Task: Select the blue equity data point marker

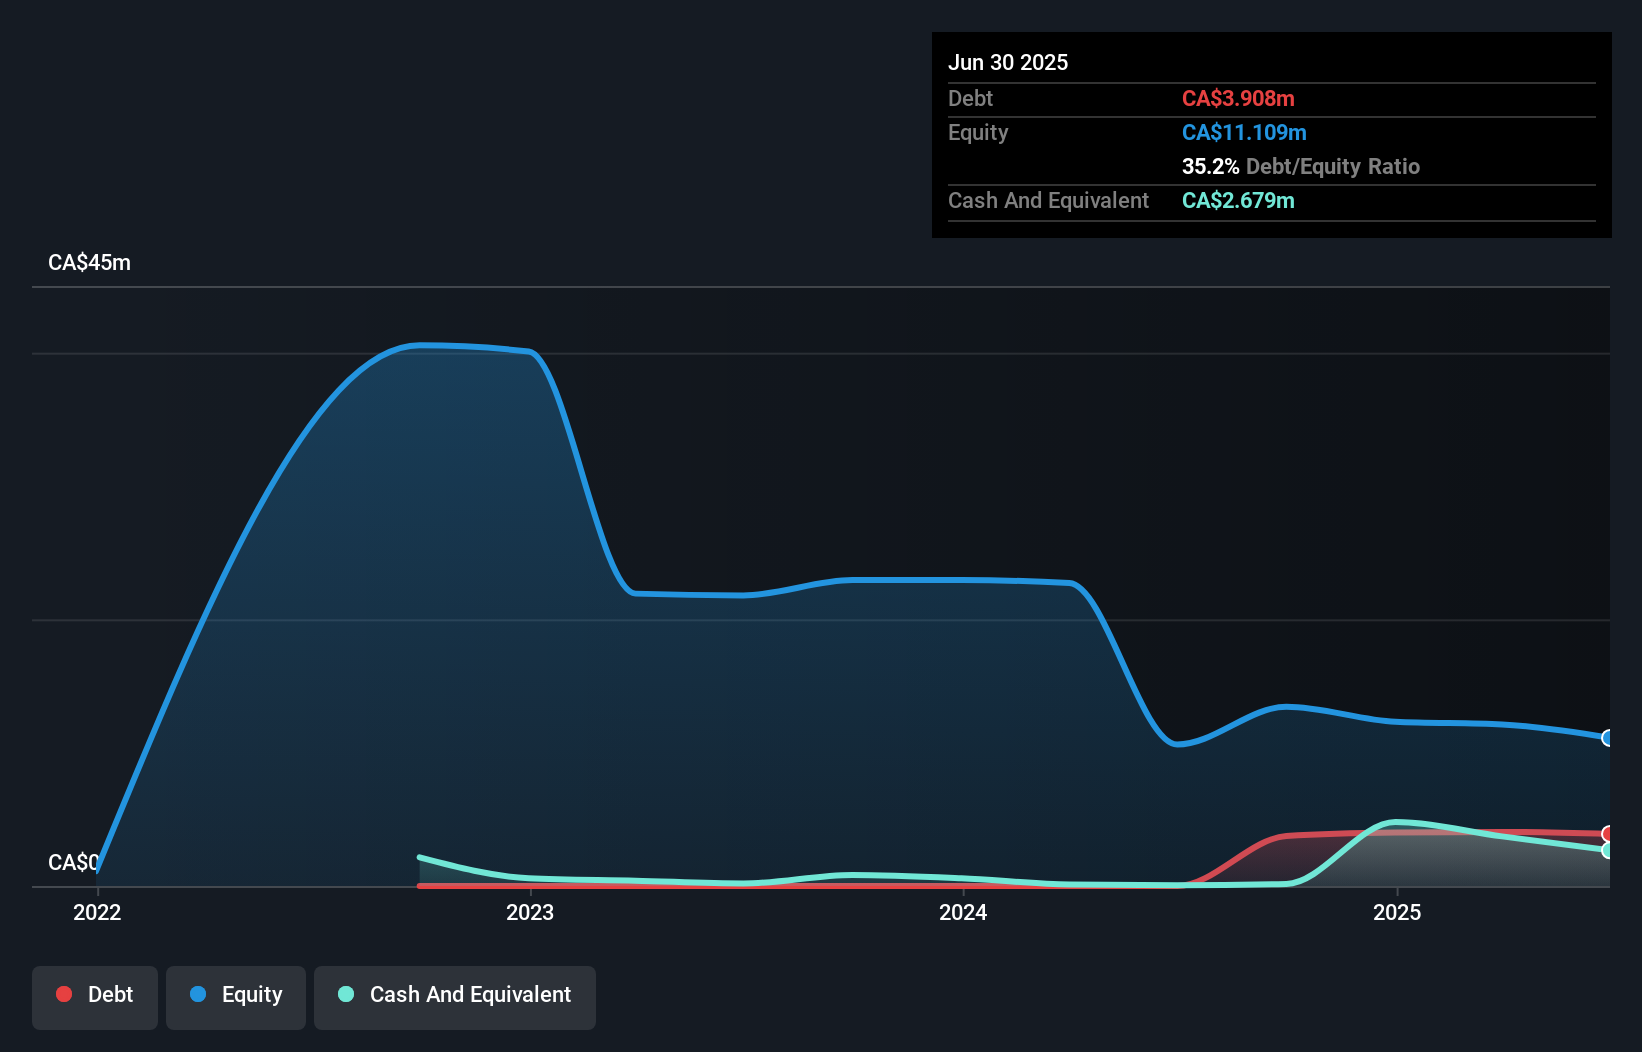Action: (1607, 738)
